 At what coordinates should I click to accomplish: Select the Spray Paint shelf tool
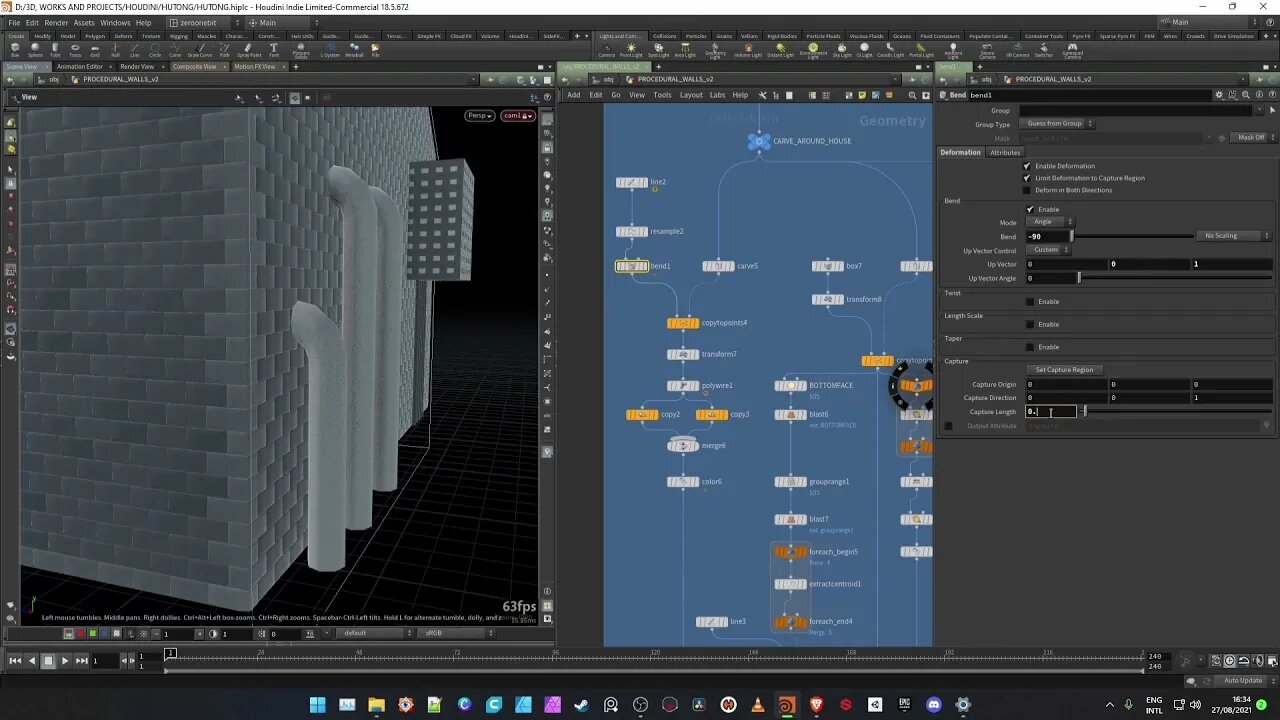click(249, 49)
